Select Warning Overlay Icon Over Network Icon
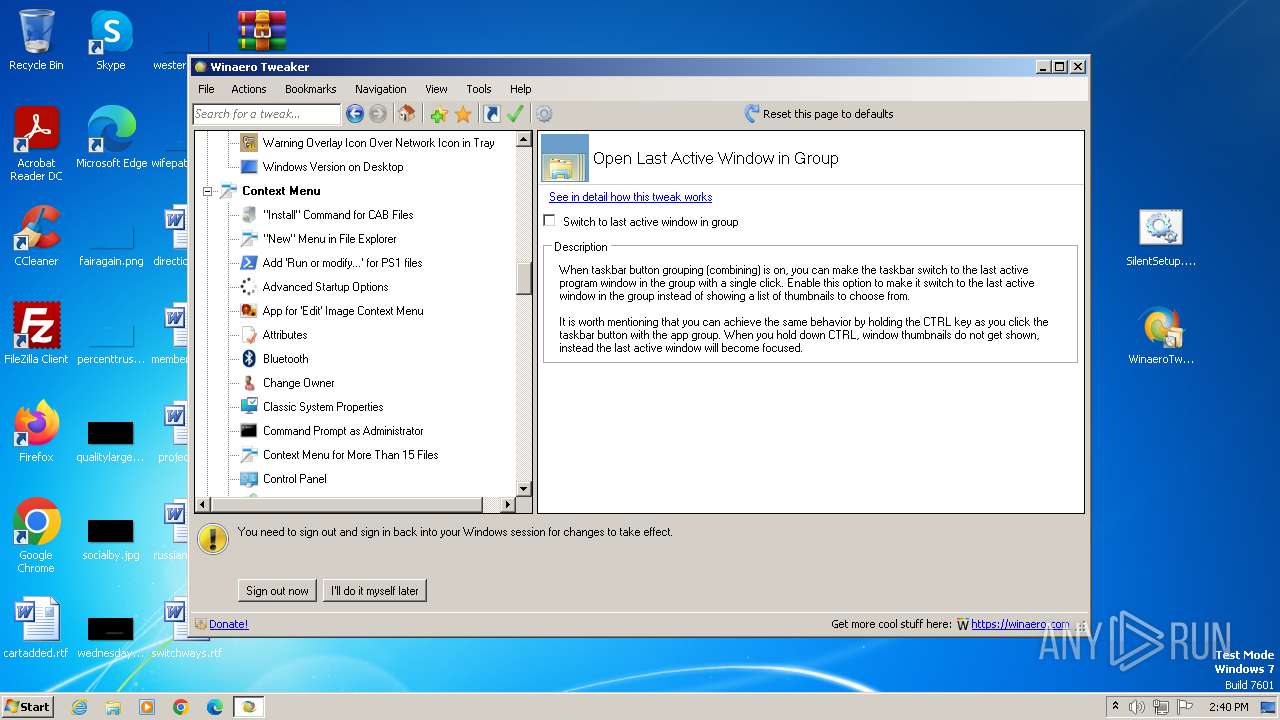The height and width of the screenshot is (720, 1280). pyautogui.click(x=379, y=143)
